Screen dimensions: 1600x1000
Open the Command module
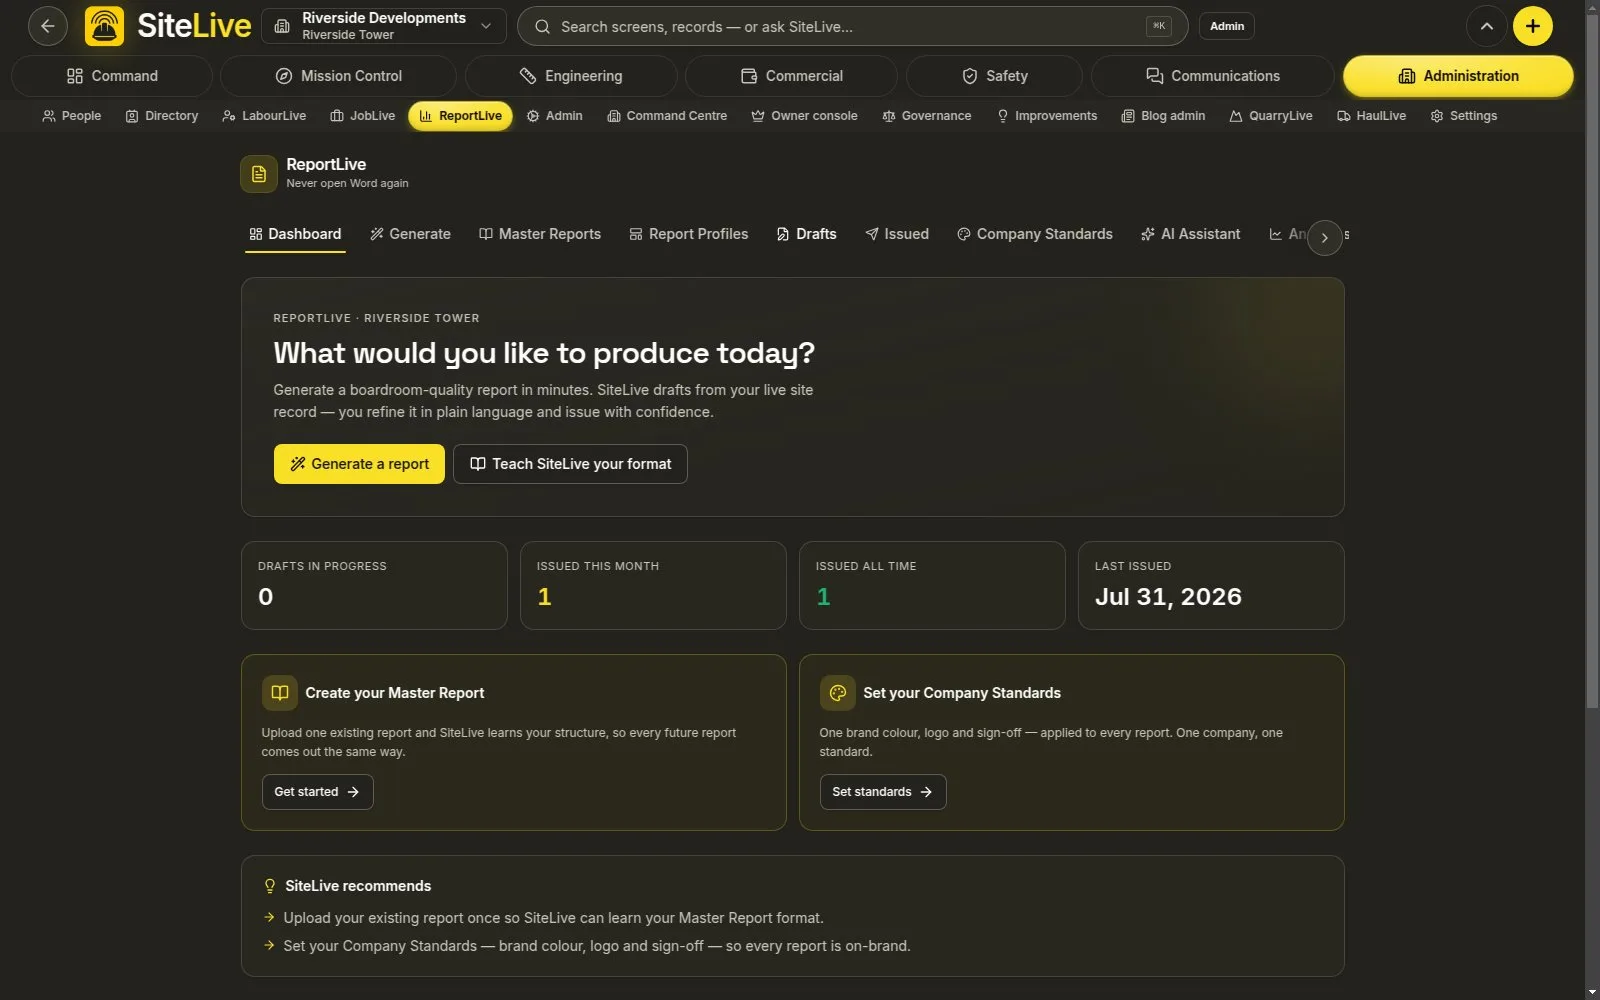(112, 76)
